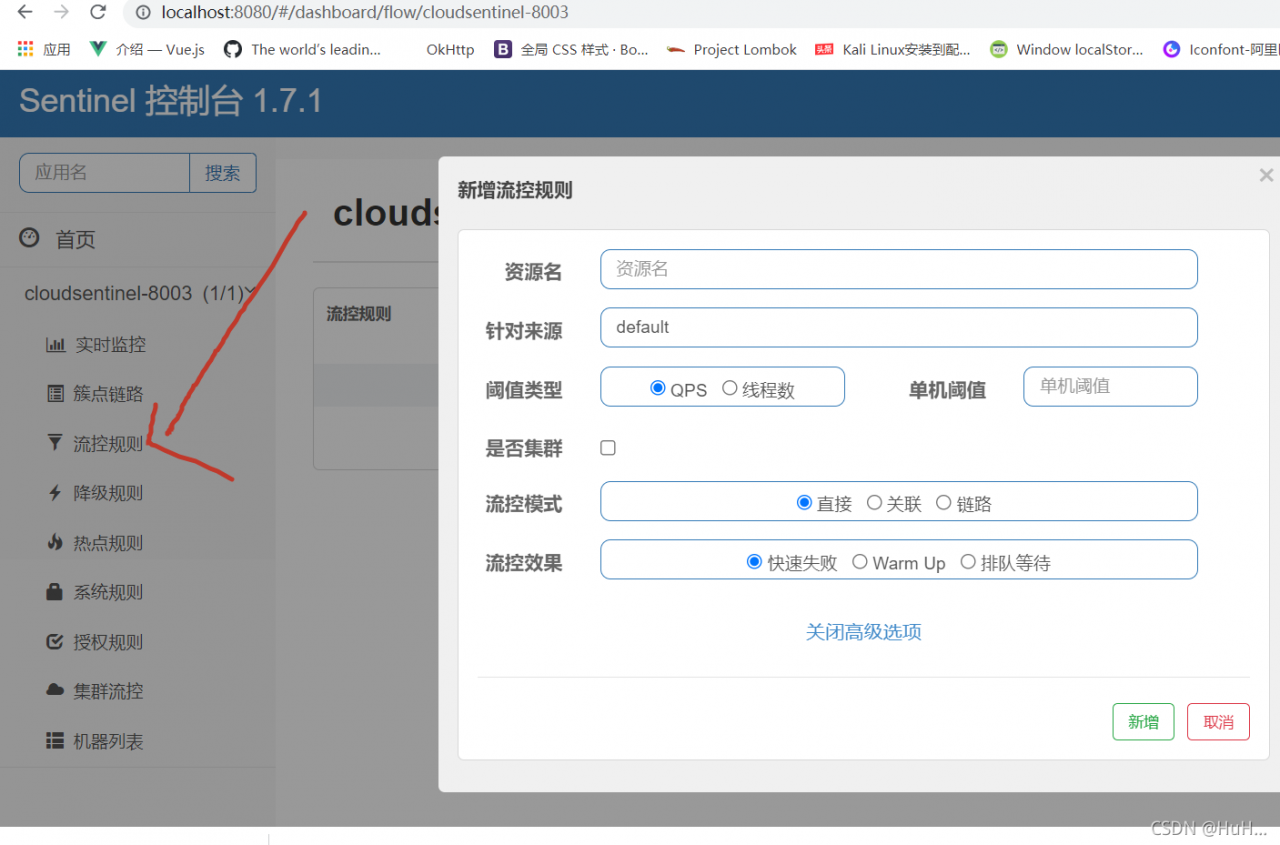Open the Apps grid bookmark icon
1280x845 pixels.
(x=26, y=49)
